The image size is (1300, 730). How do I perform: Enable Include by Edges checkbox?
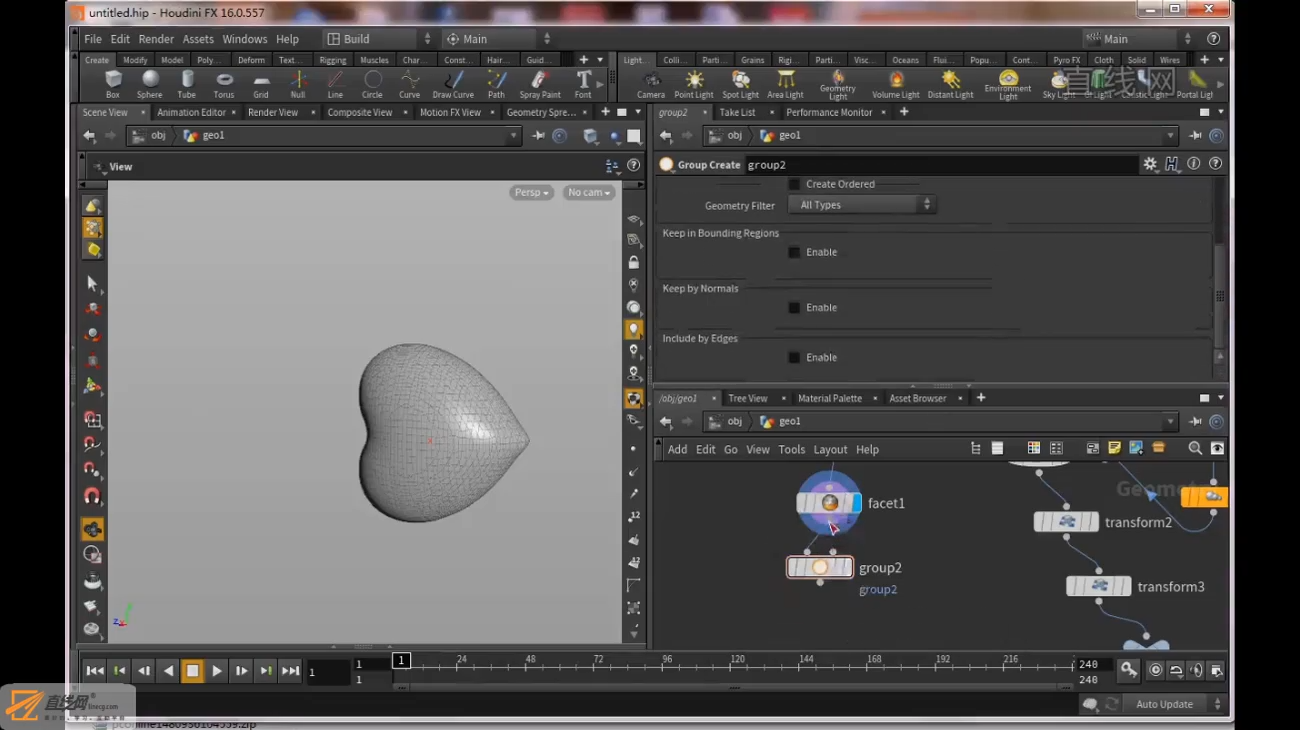tap(794, 357)
